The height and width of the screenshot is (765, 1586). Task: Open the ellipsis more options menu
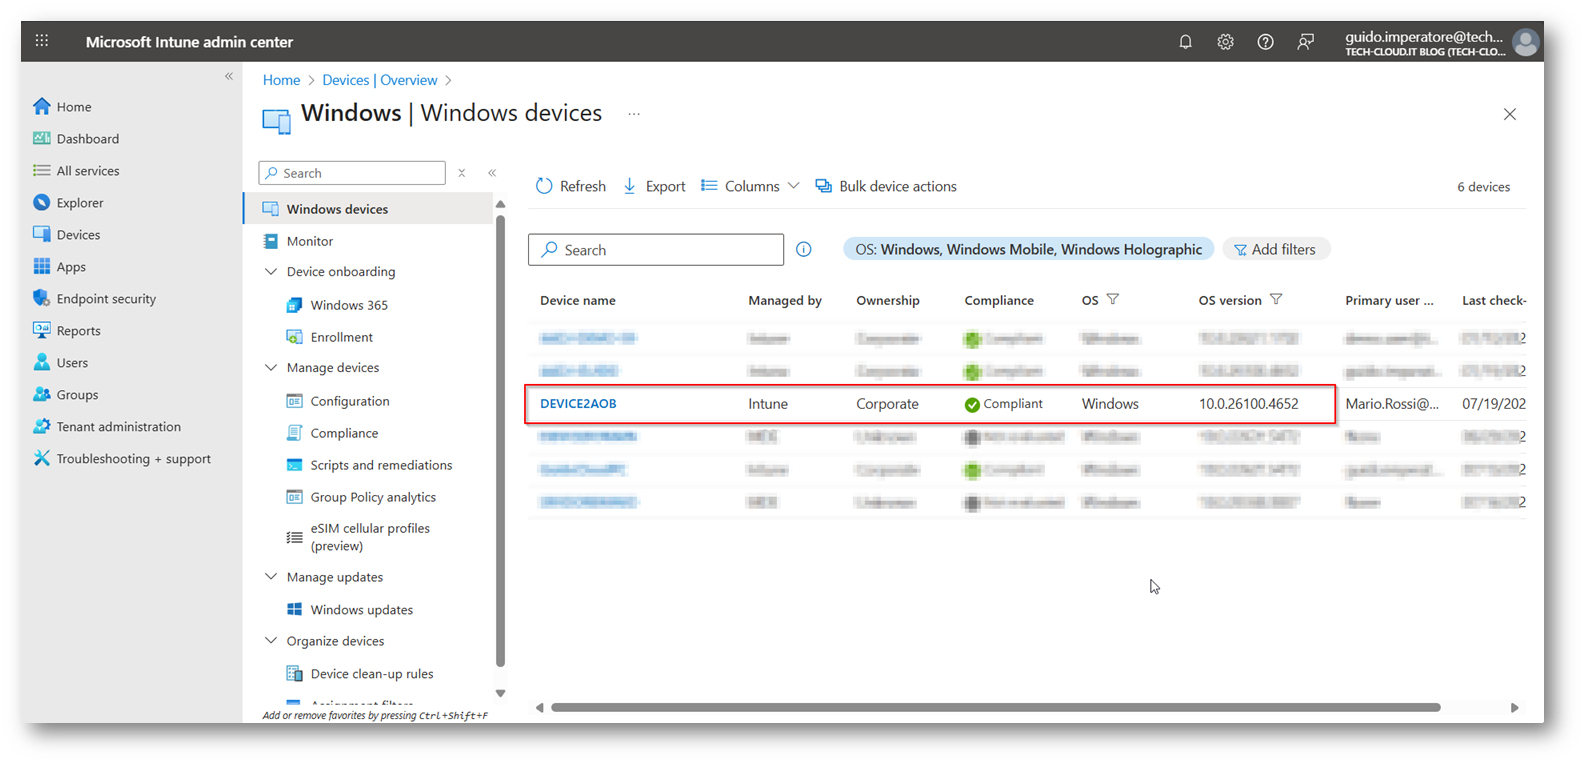(634, 114)
